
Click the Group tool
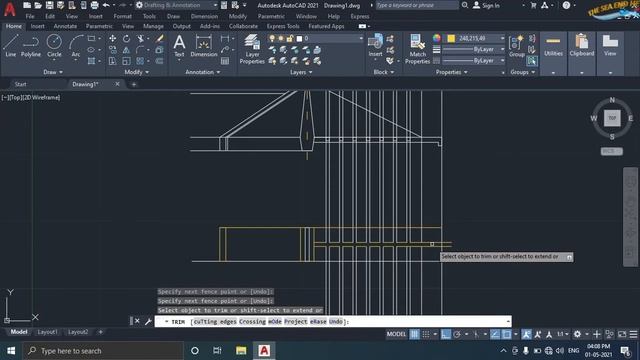click(x=516, y=46)
